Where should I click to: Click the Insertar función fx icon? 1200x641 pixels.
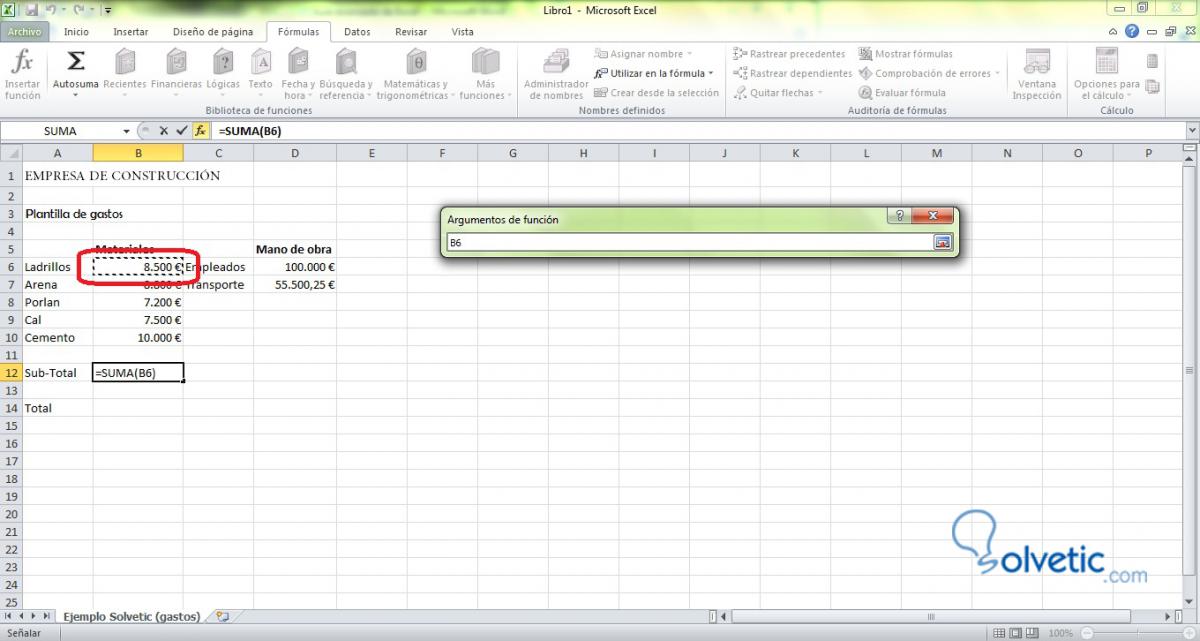click(x=22, y=62)
